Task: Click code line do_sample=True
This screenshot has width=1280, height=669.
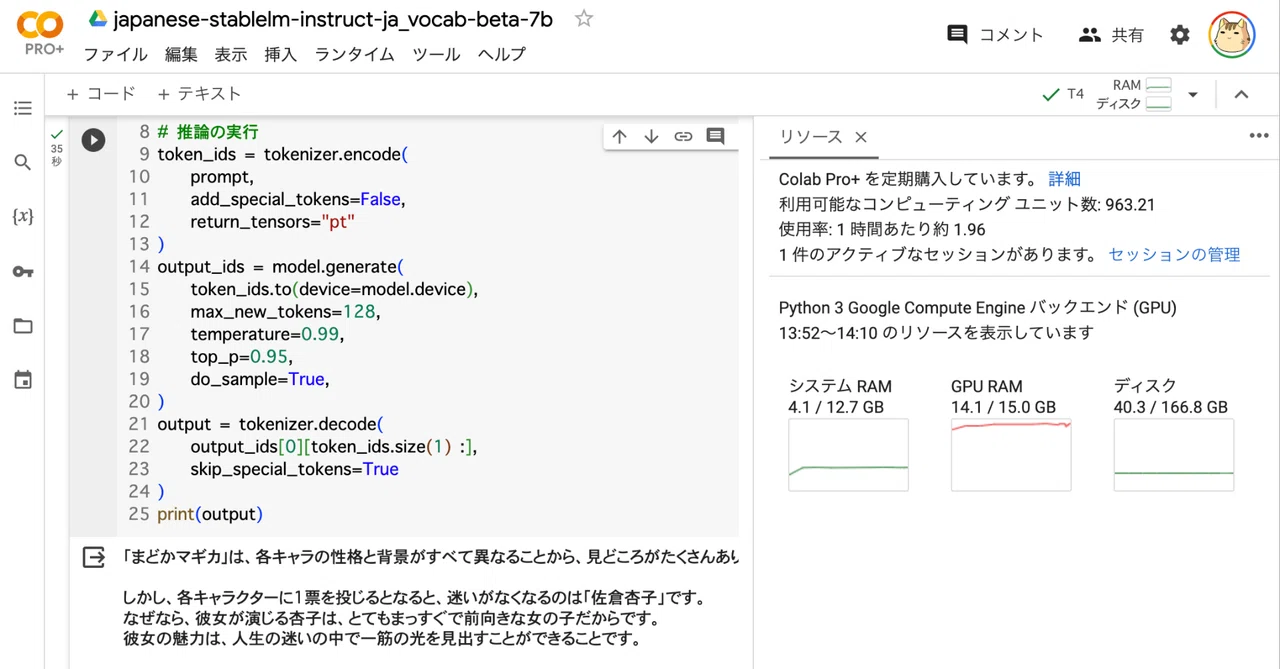Action: pos(259,379)
